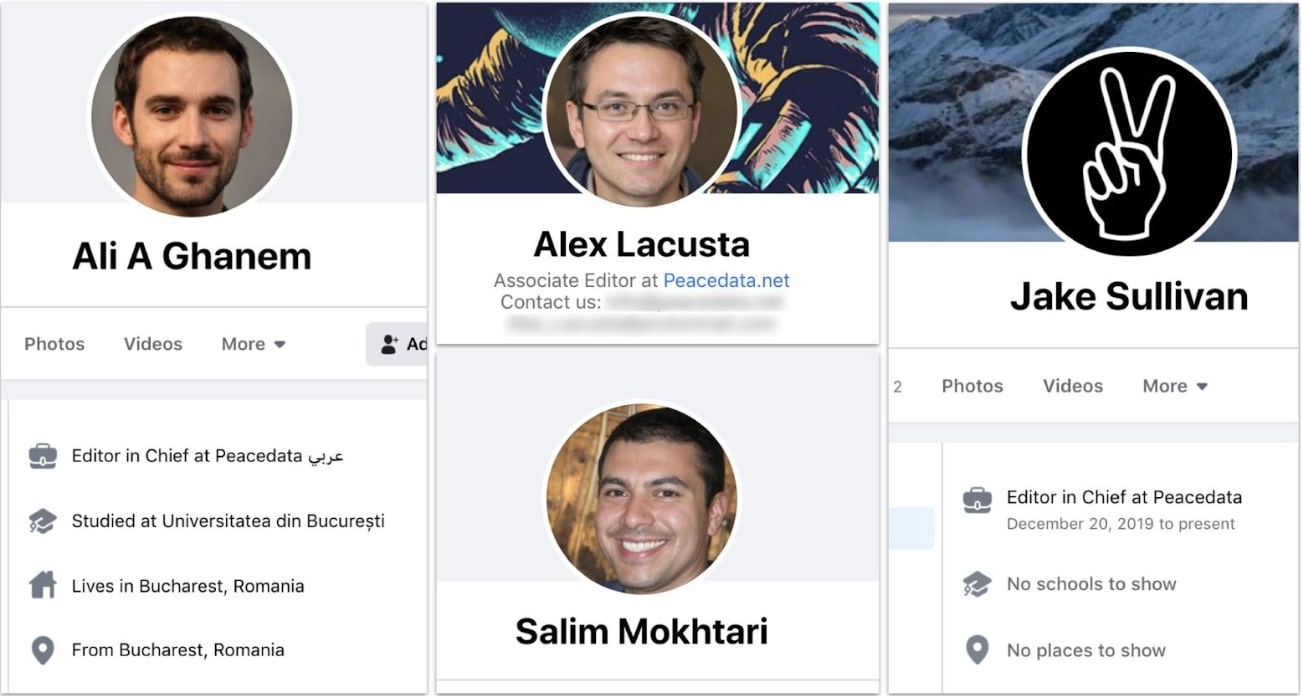Open the Peacedata.net link on Alex's profile
1301x696 pixels.
[725, 280]
